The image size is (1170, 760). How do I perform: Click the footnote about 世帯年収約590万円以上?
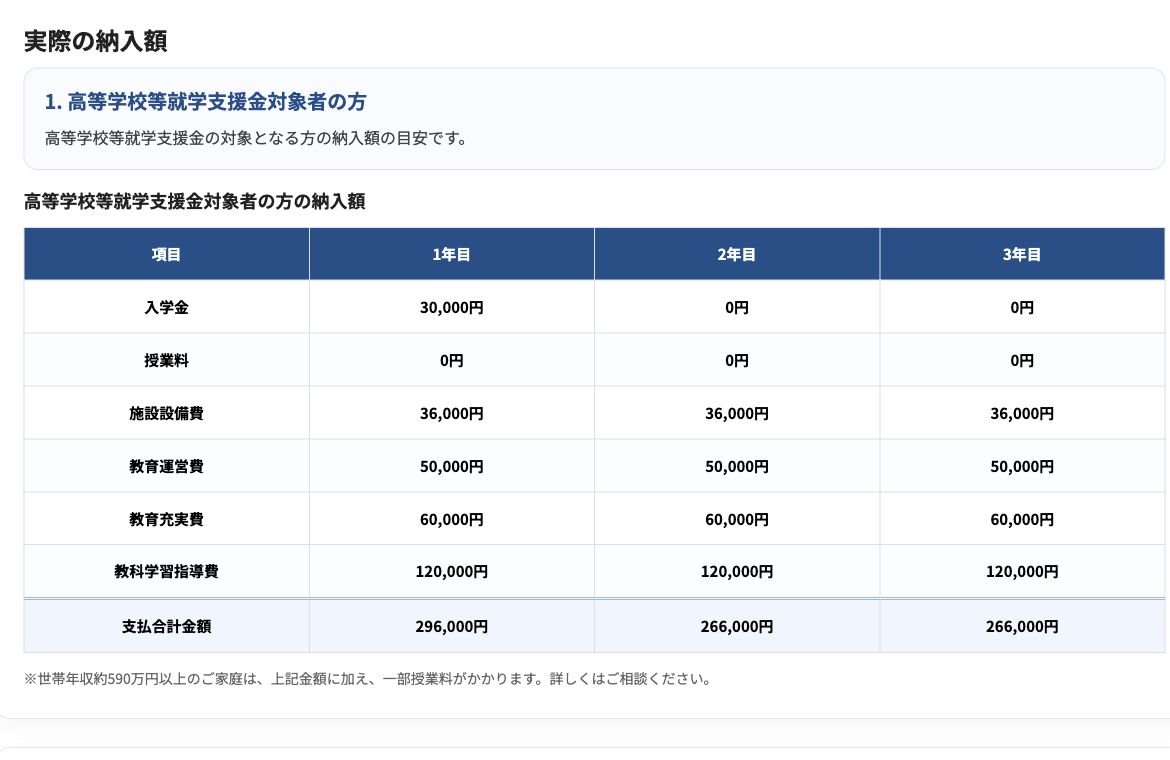click(369, 679)
